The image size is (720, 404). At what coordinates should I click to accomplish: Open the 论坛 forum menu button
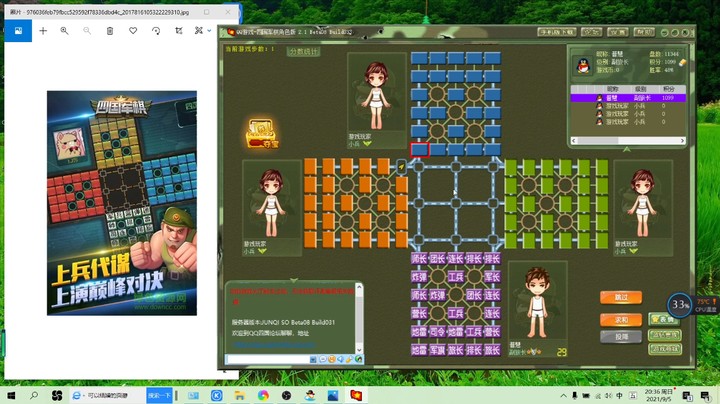[591, 32]
